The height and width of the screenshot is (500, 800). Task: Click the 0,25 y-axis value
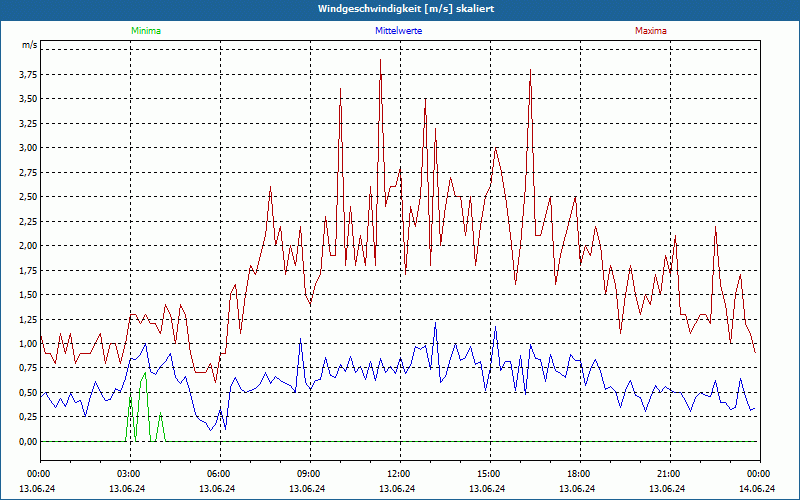click(x=28, y=417)
